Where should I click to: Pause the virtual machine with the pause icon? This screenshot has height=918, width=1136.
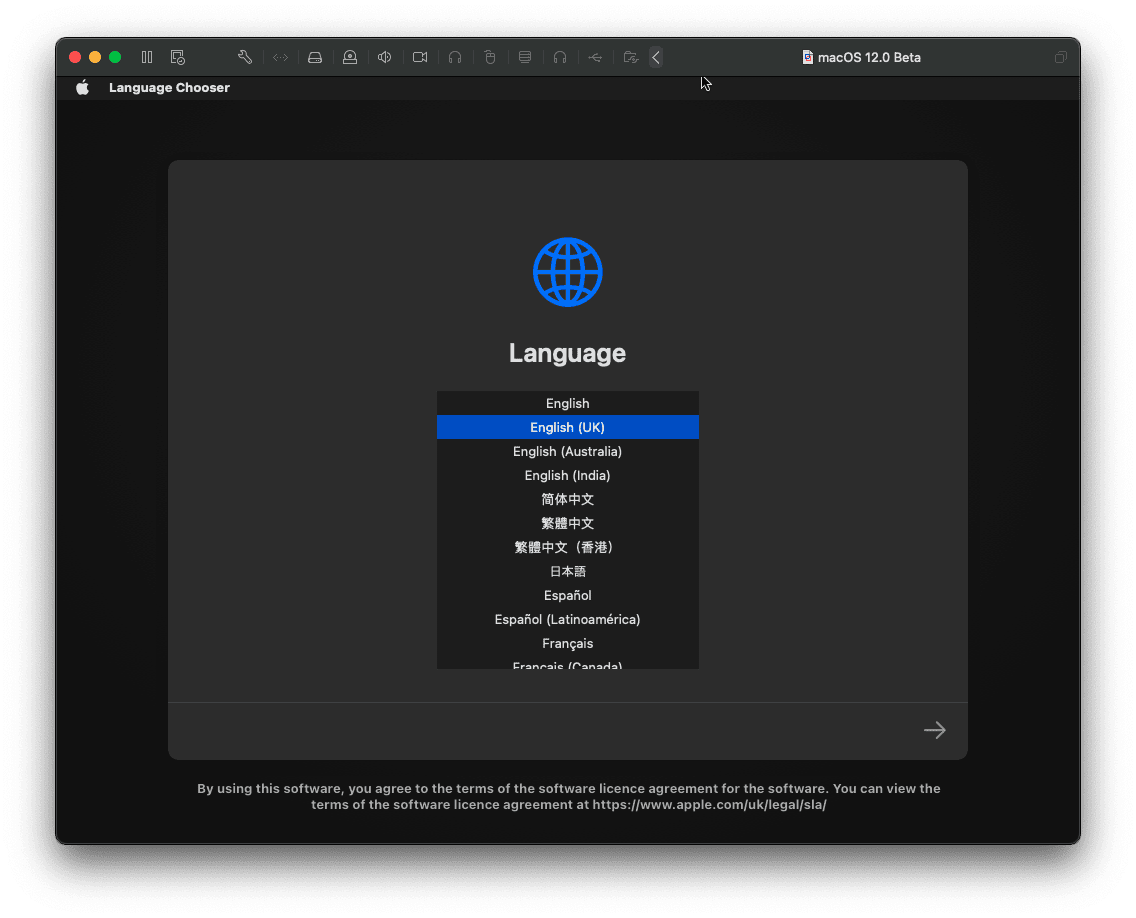(147, 57)
